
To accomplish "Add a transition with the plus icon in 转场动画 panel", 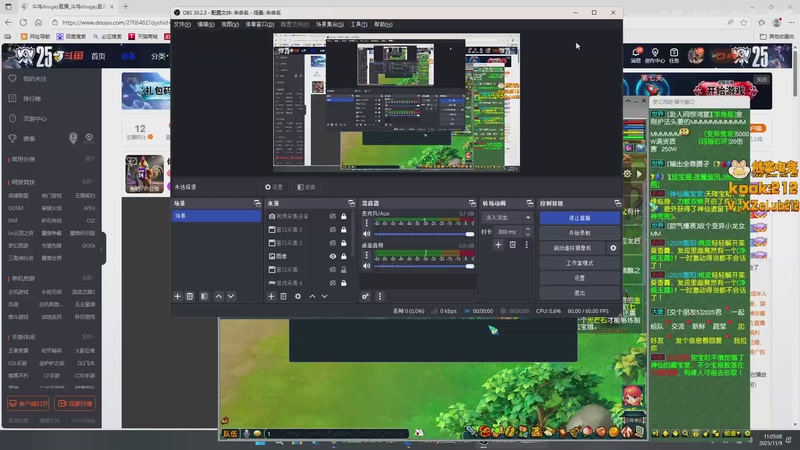I will pyautogui.click(x=498, y=245).
